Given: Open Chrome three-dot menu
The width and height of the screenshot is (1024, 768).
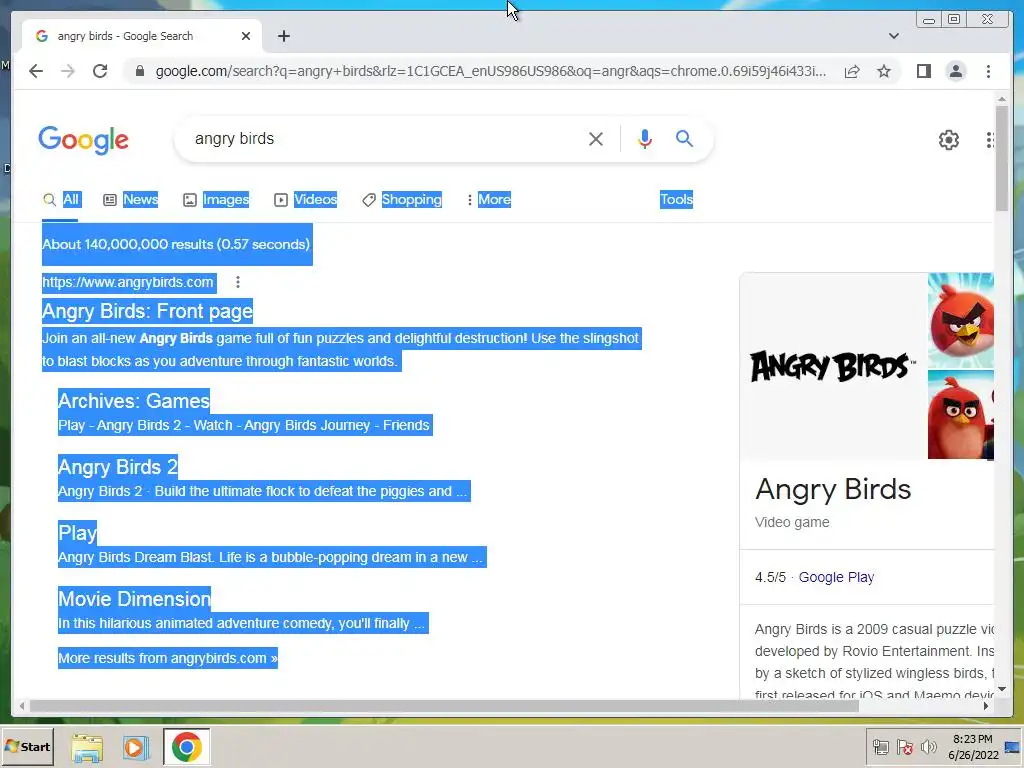Looking at the screenshot, I should click(x=988, y=71).
